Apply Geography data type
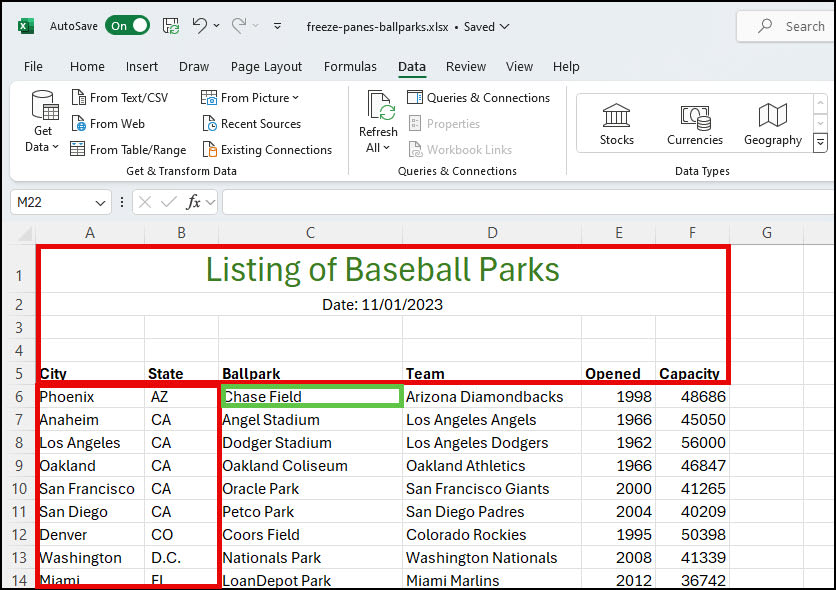 pos(772,123)
